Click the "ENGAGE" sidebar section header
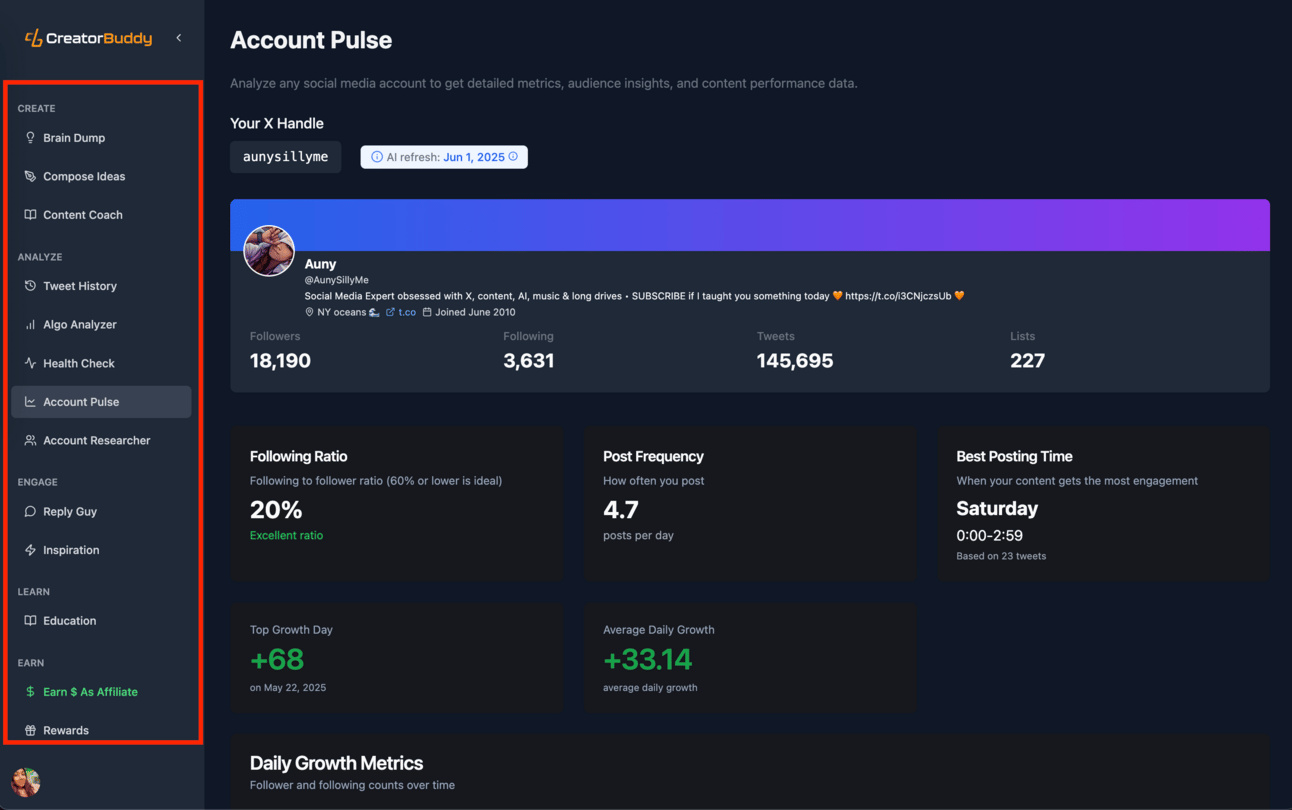The image size is (1292, 810). click(x=38, y=482)
